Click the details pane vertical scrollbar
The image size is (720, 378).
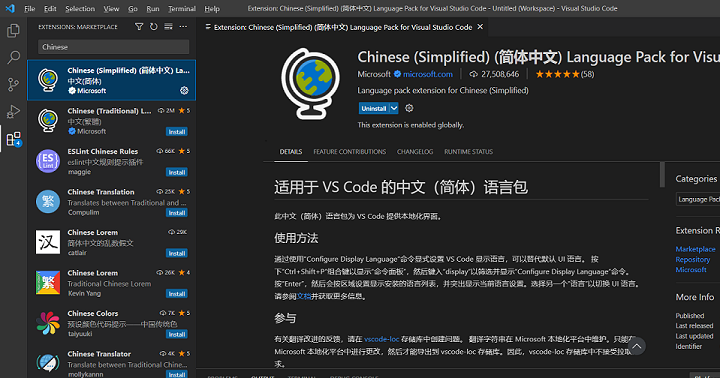point(662,175)
